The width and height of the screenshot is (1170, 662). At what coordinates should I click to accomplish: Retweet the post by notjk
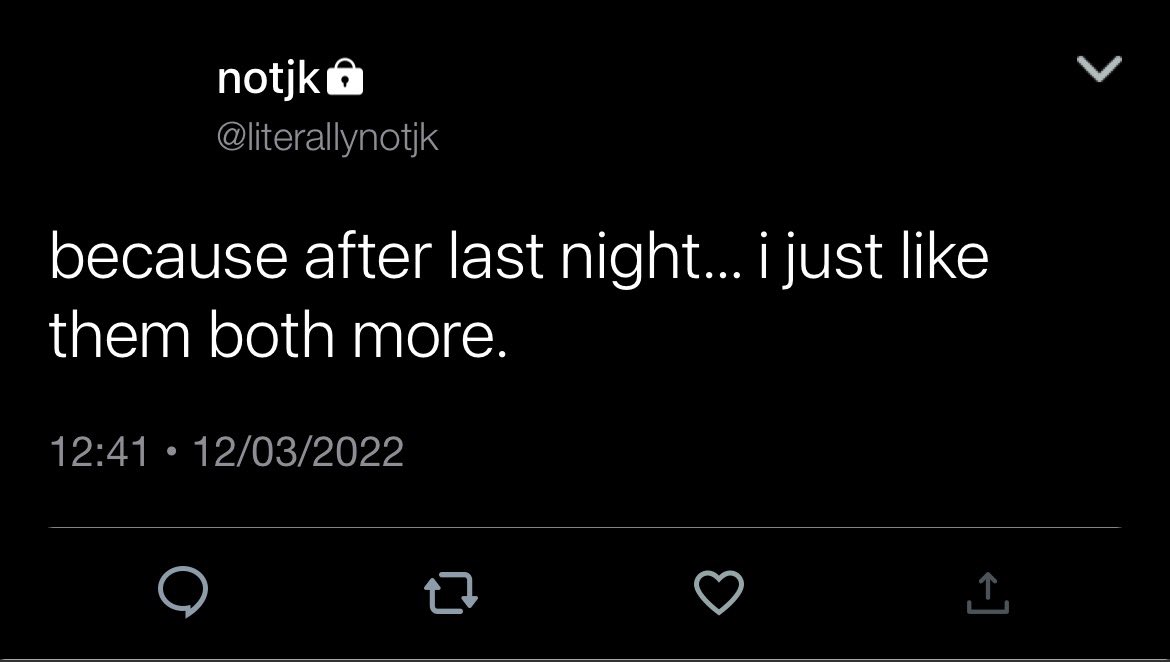pyautogui.click(x=451, y=593)
